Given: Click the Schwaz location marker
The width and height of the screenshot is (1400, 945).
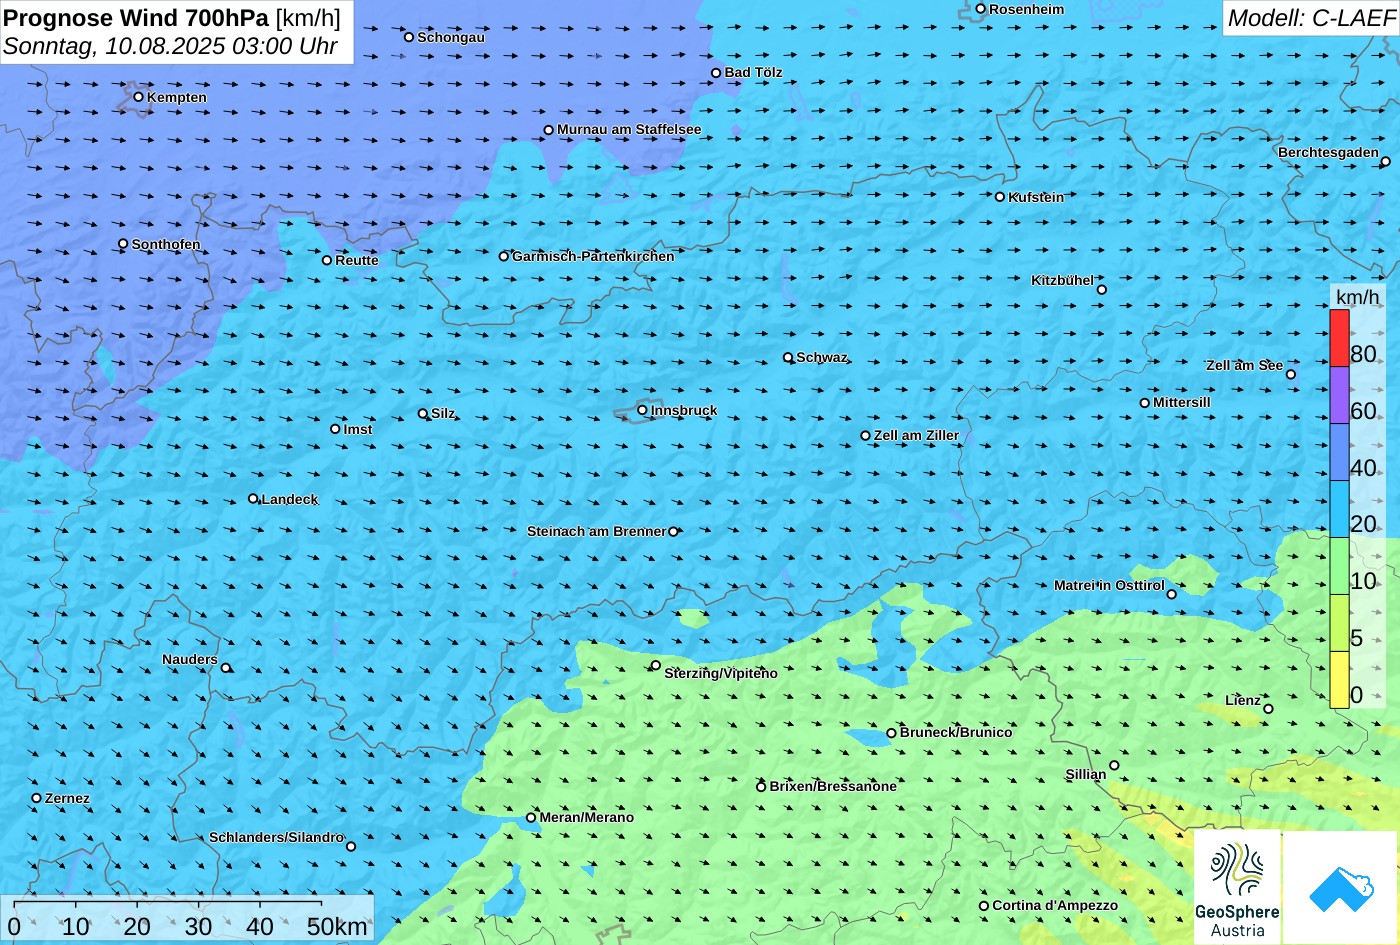Looking at the screenshot, I should (788, 357).
